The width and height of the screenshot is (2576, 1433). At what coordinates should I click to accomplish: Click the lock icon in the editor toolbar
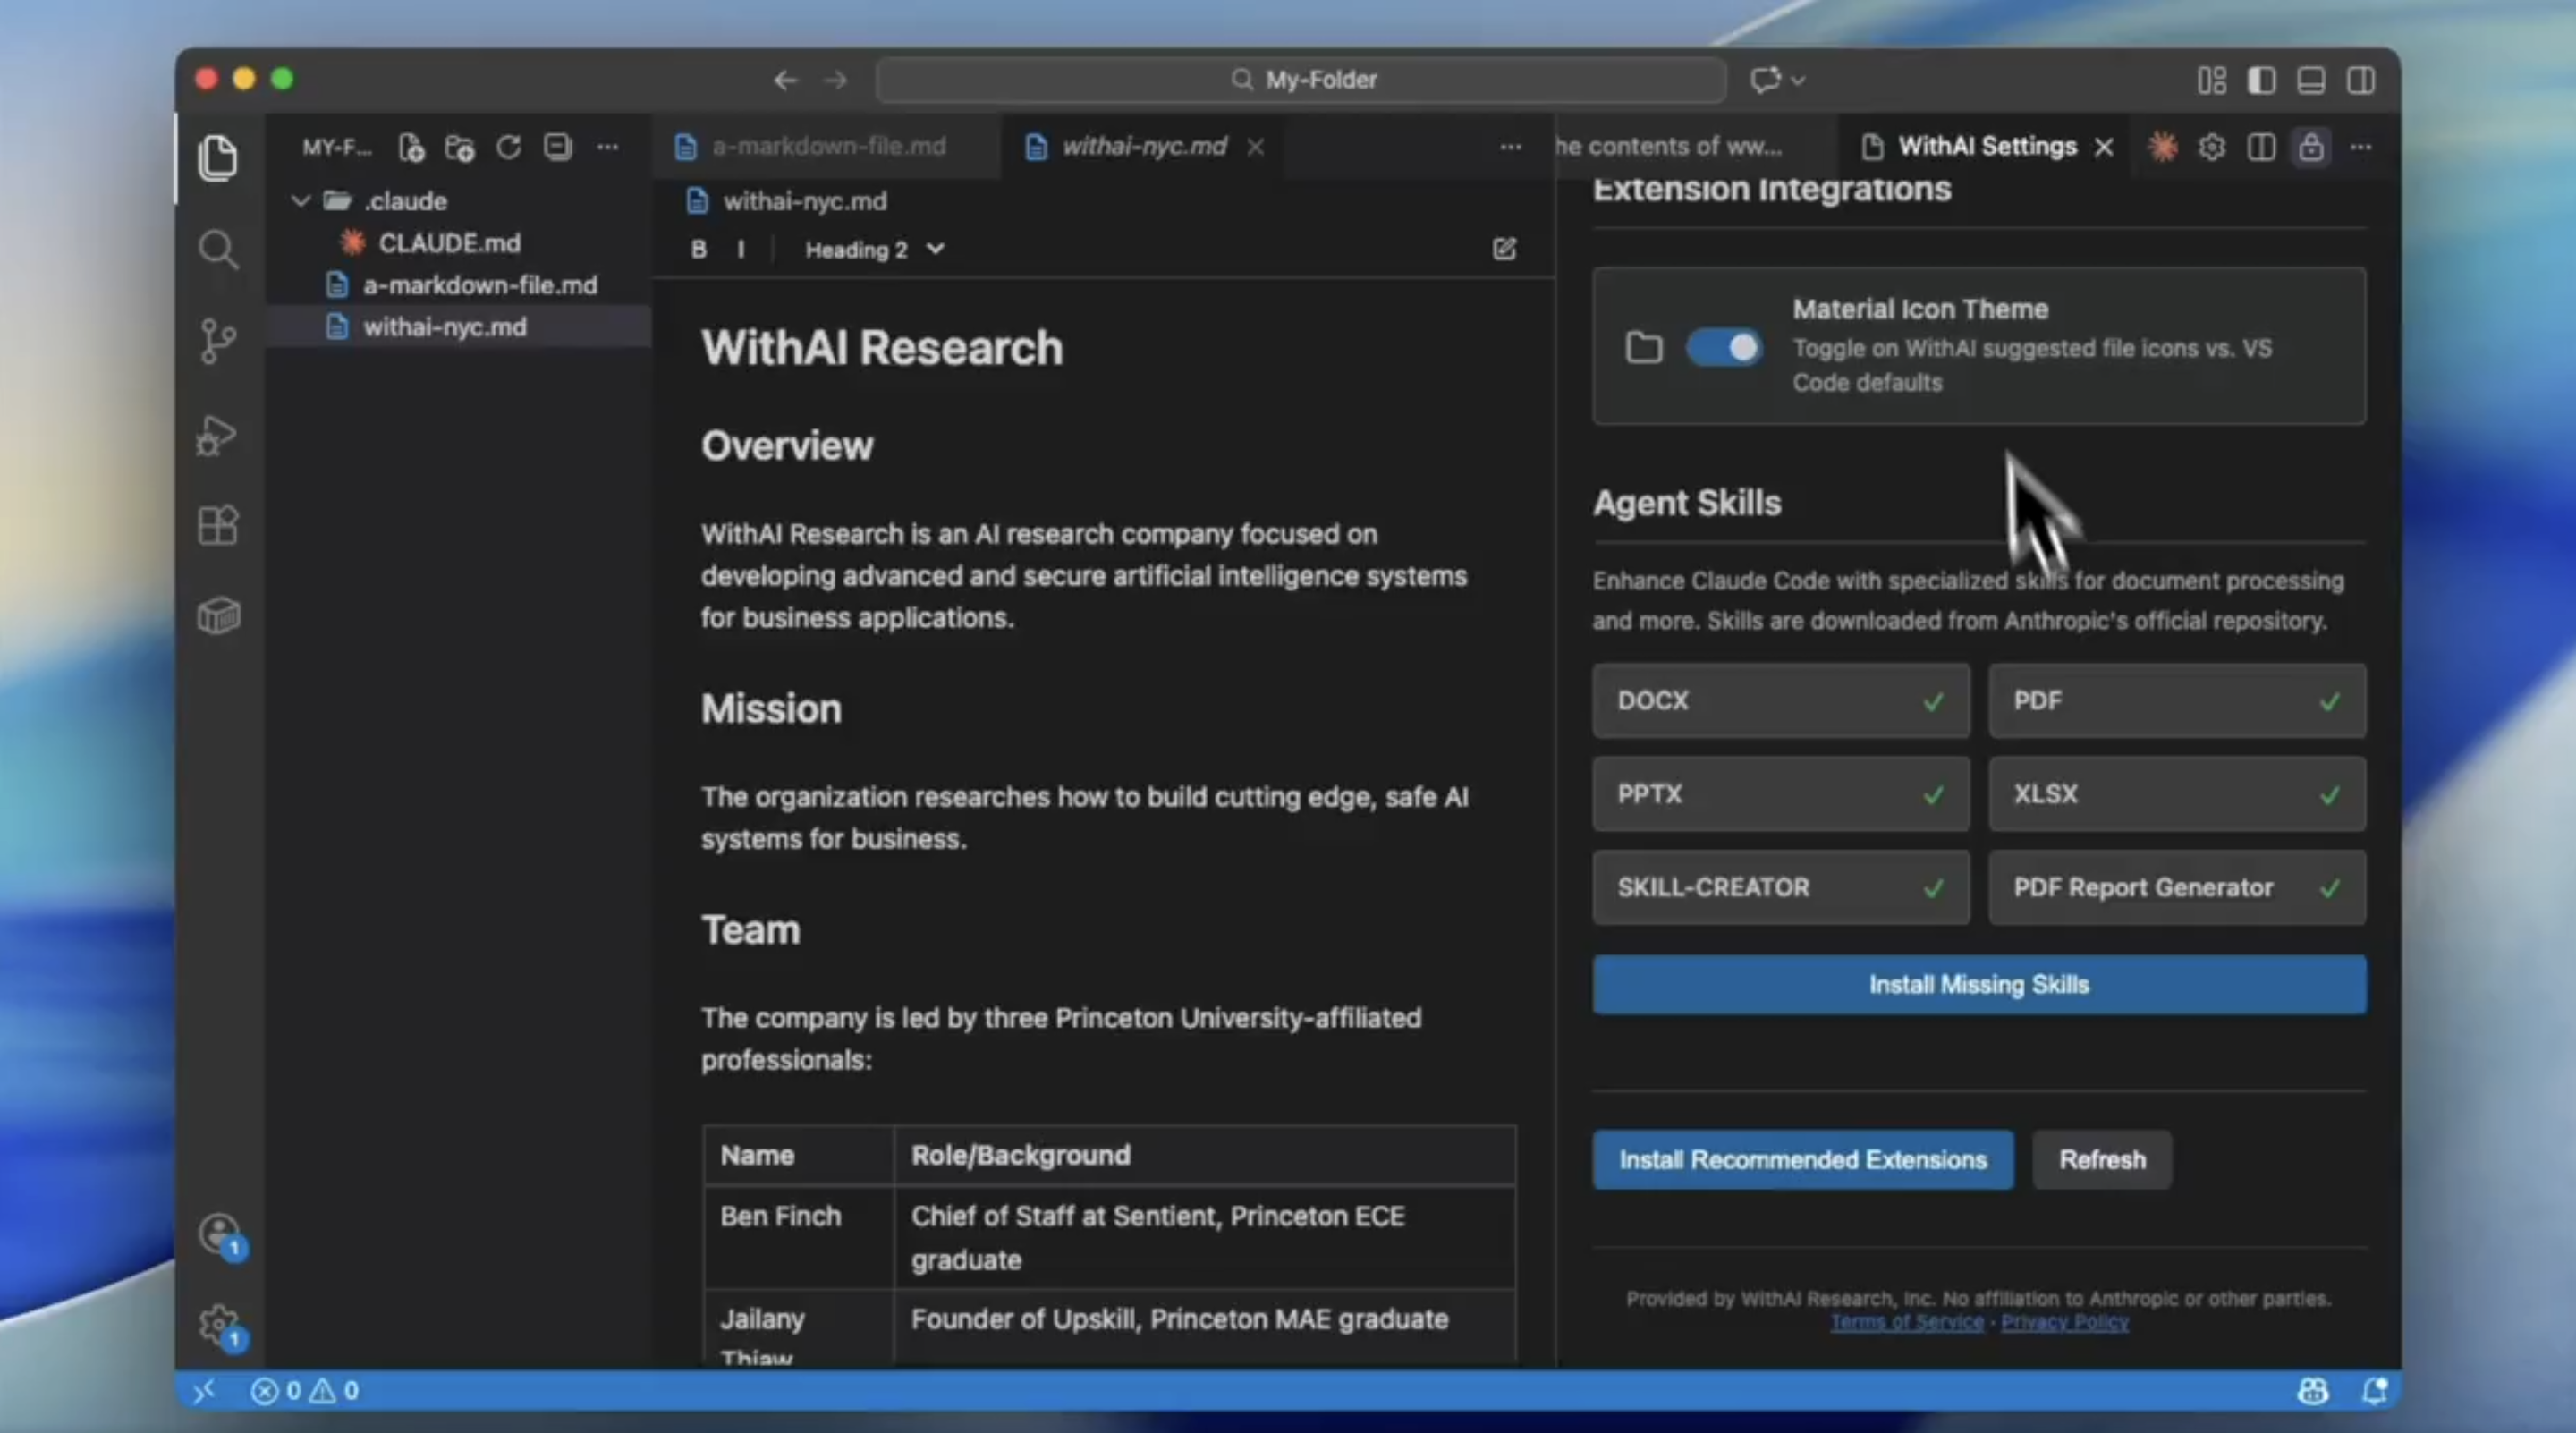tap(2311, 147)
